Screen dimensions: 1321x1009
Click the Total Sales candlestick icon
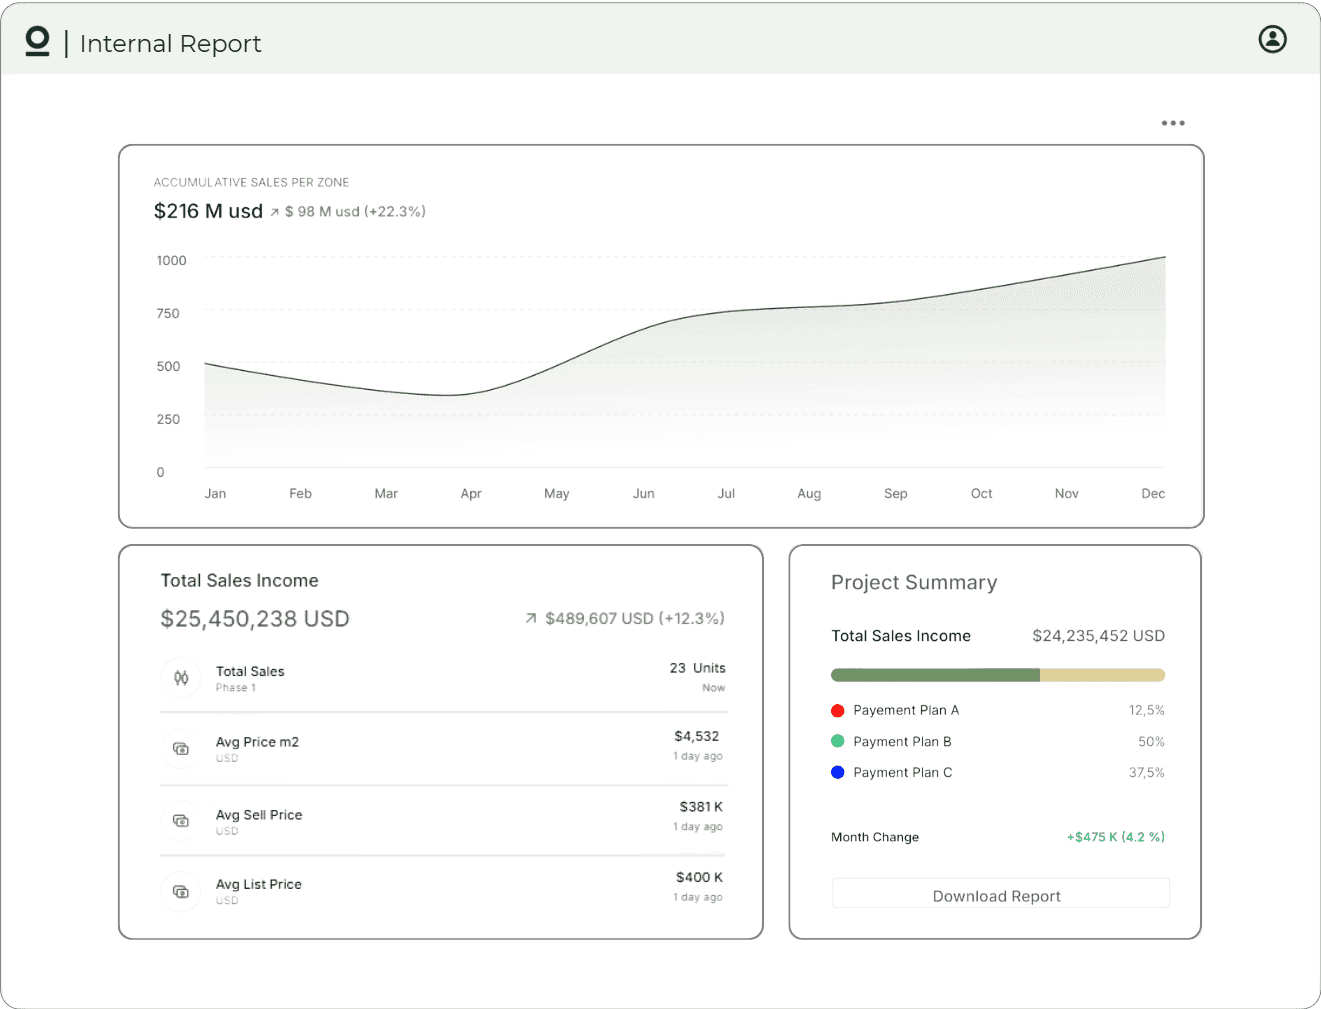click(181, 678)
